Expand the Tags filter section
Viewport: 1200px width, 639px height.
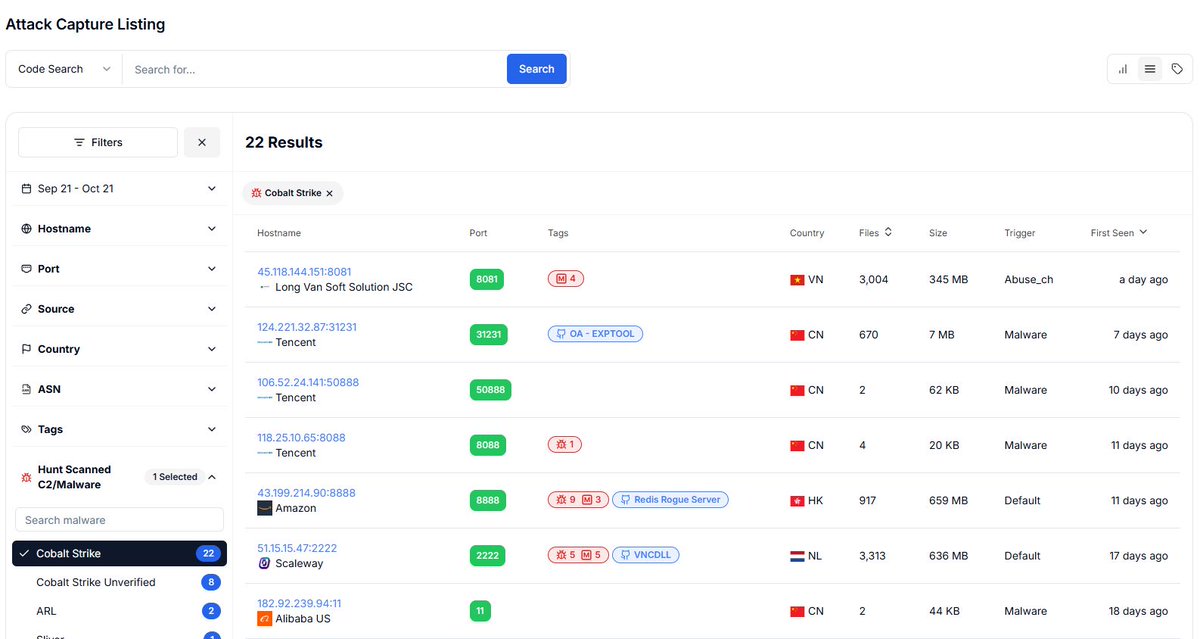point(119,428)
